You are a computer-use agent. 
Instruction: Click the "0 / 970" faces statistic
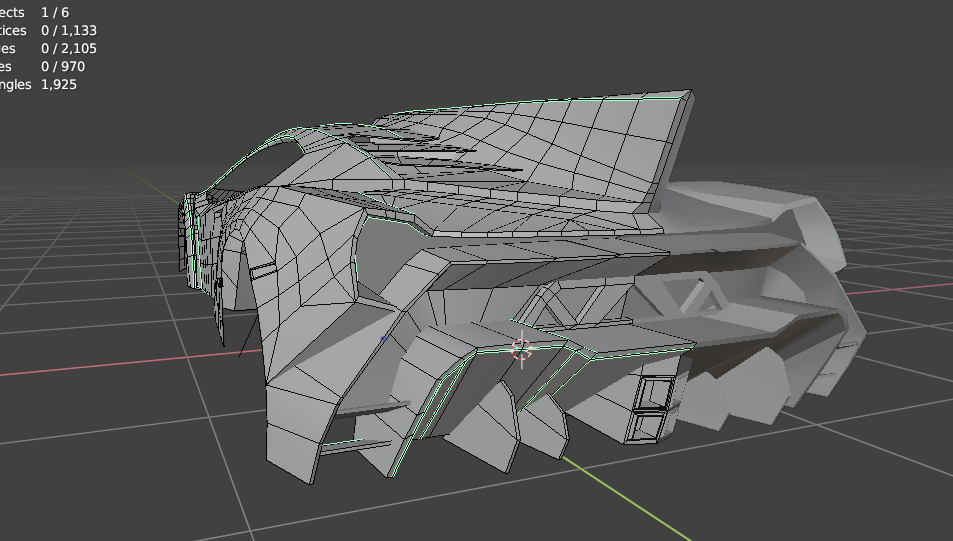pos(63,66)
